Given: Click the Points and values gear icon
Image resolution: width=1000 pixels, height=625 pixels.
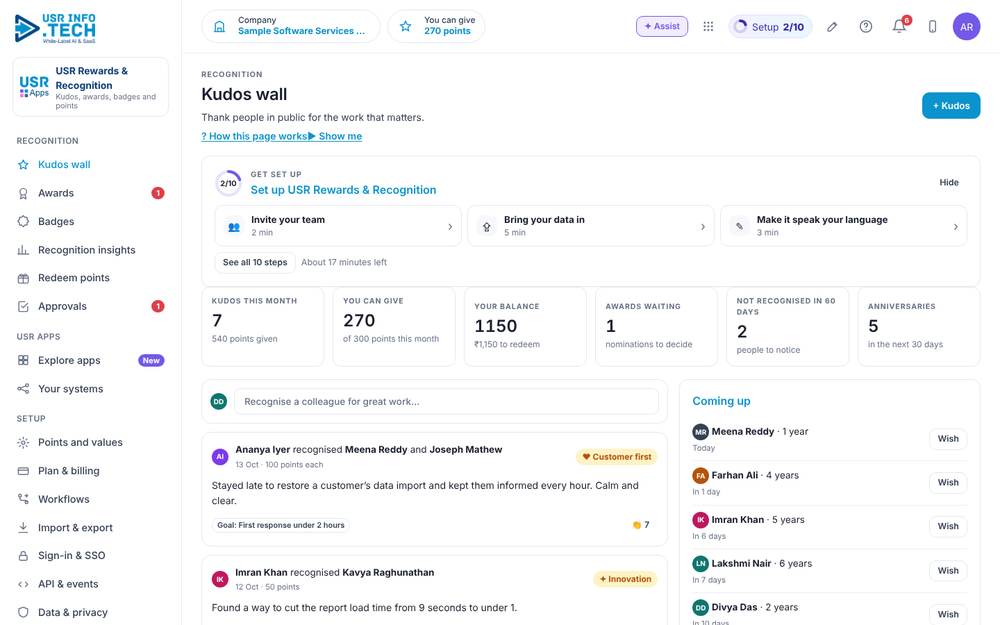Looking at the screenshot, I should click(x=23, y=443).
